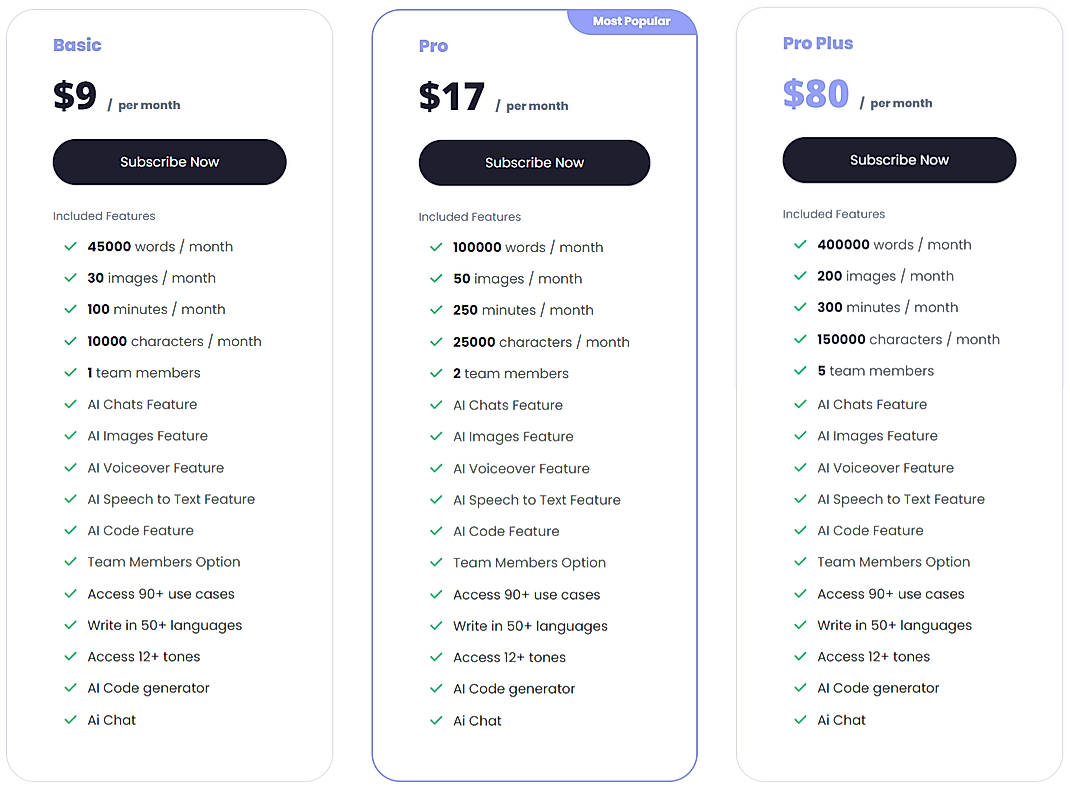The width and height of the screenshot is (1070, 787).
Task: Click the Most Popular badge
Action: [x=631, y=20]
